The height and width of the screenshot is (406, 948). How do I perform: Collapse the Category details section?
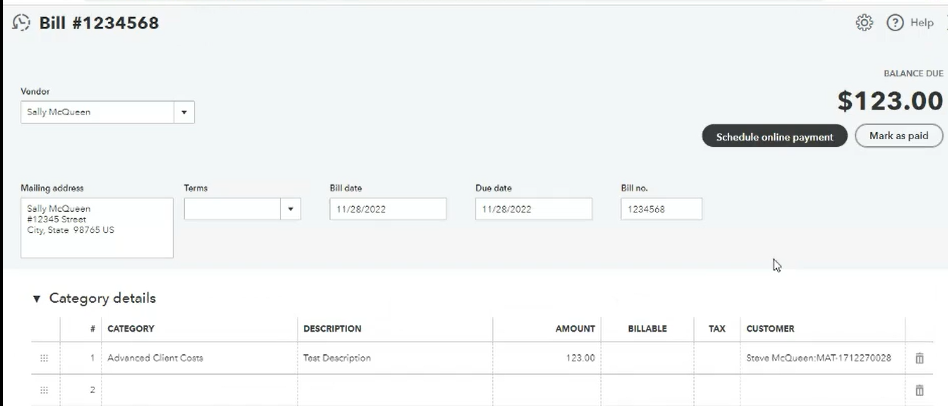[37, 298]
